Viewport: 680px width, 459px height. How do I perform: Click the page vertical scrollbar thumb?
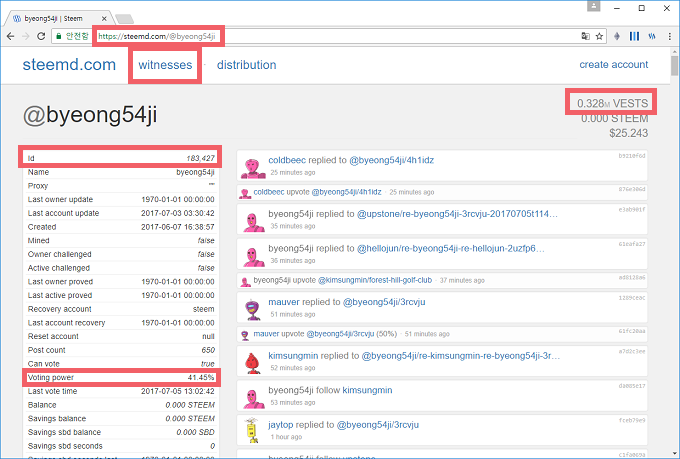point(674,66)
